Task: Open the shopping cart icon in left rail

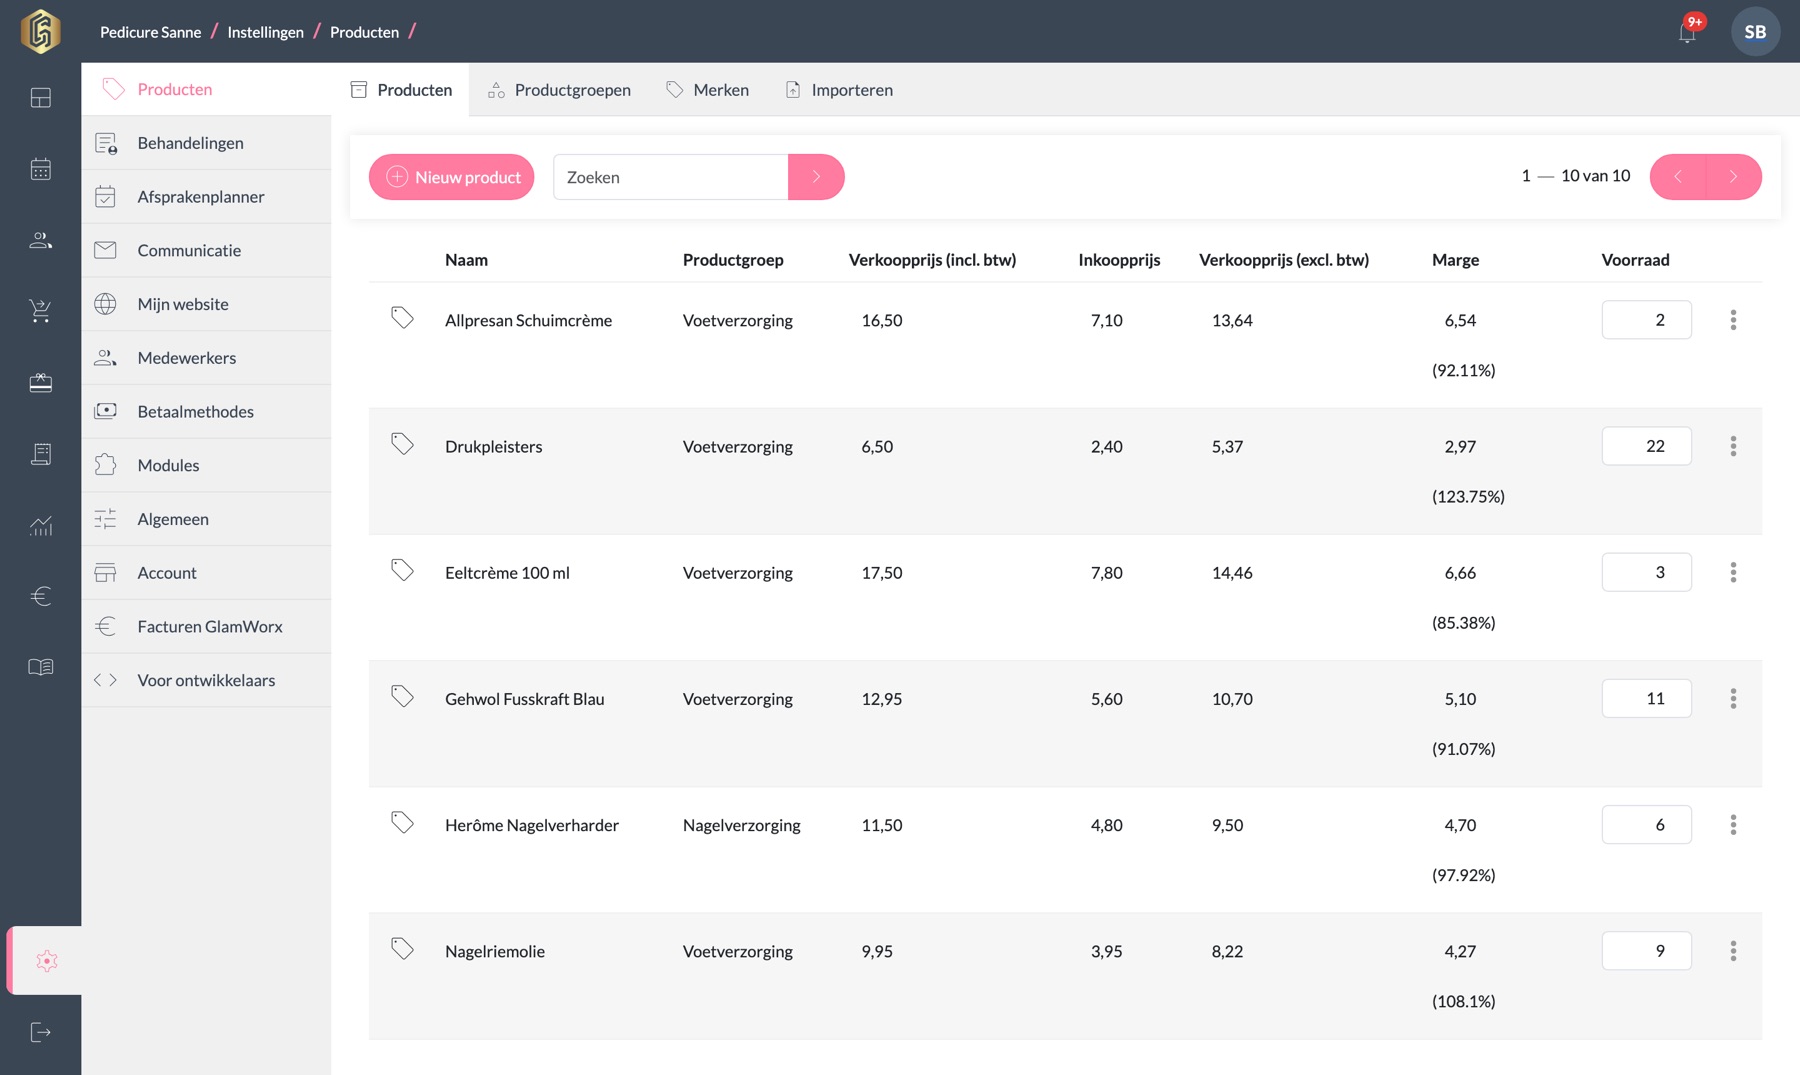Action: point(41,311)
